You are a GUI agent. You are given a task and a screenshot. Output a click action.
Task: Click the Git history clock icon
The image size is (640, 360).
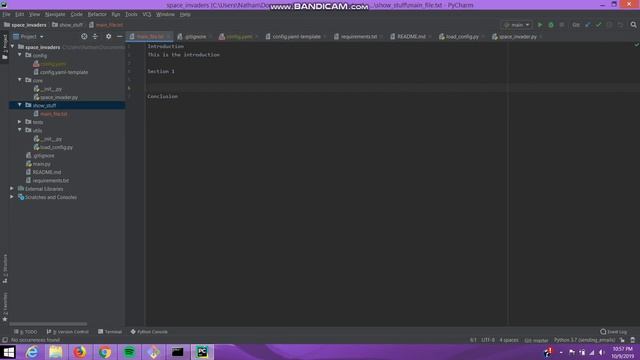[609, 25]
